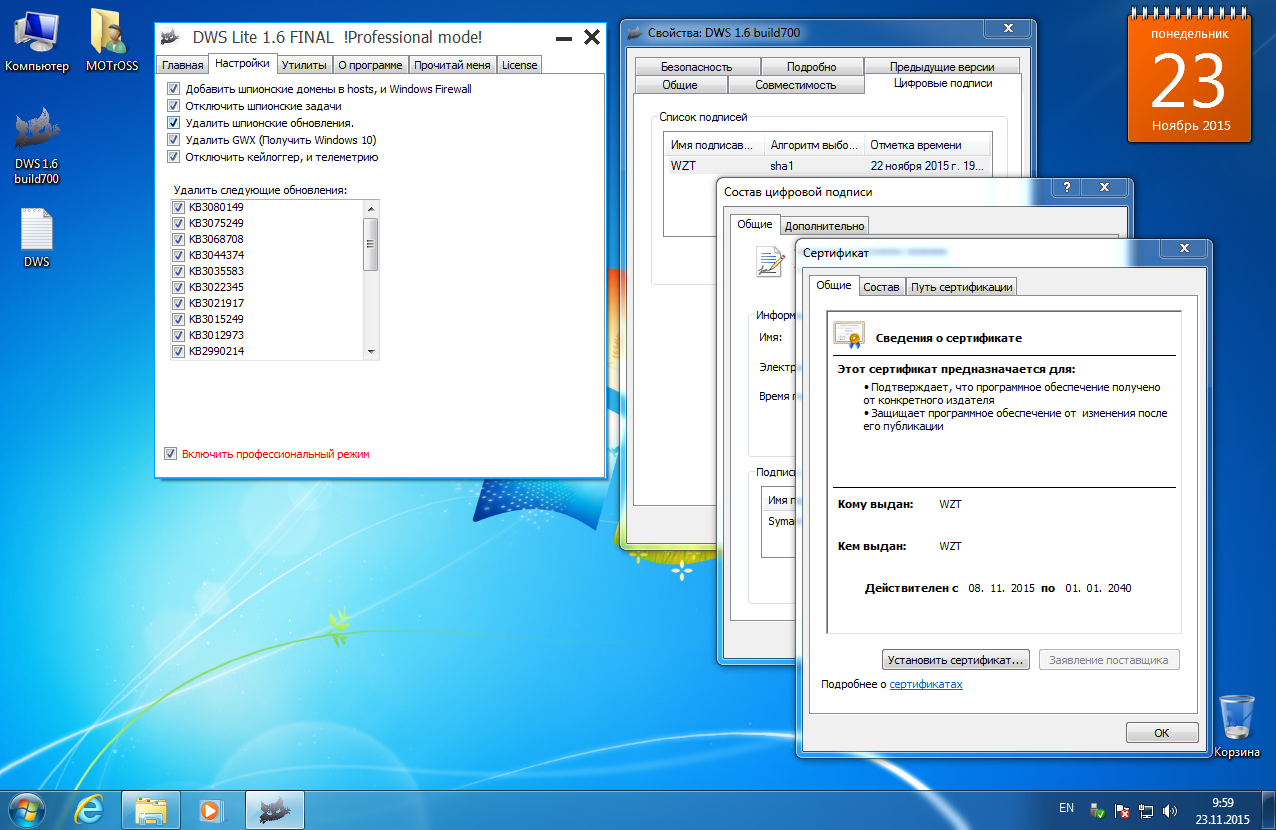1276x830 pixels.
Task: Uncheck update KB3021917 in the list
Action: click(x=179, y=303)
